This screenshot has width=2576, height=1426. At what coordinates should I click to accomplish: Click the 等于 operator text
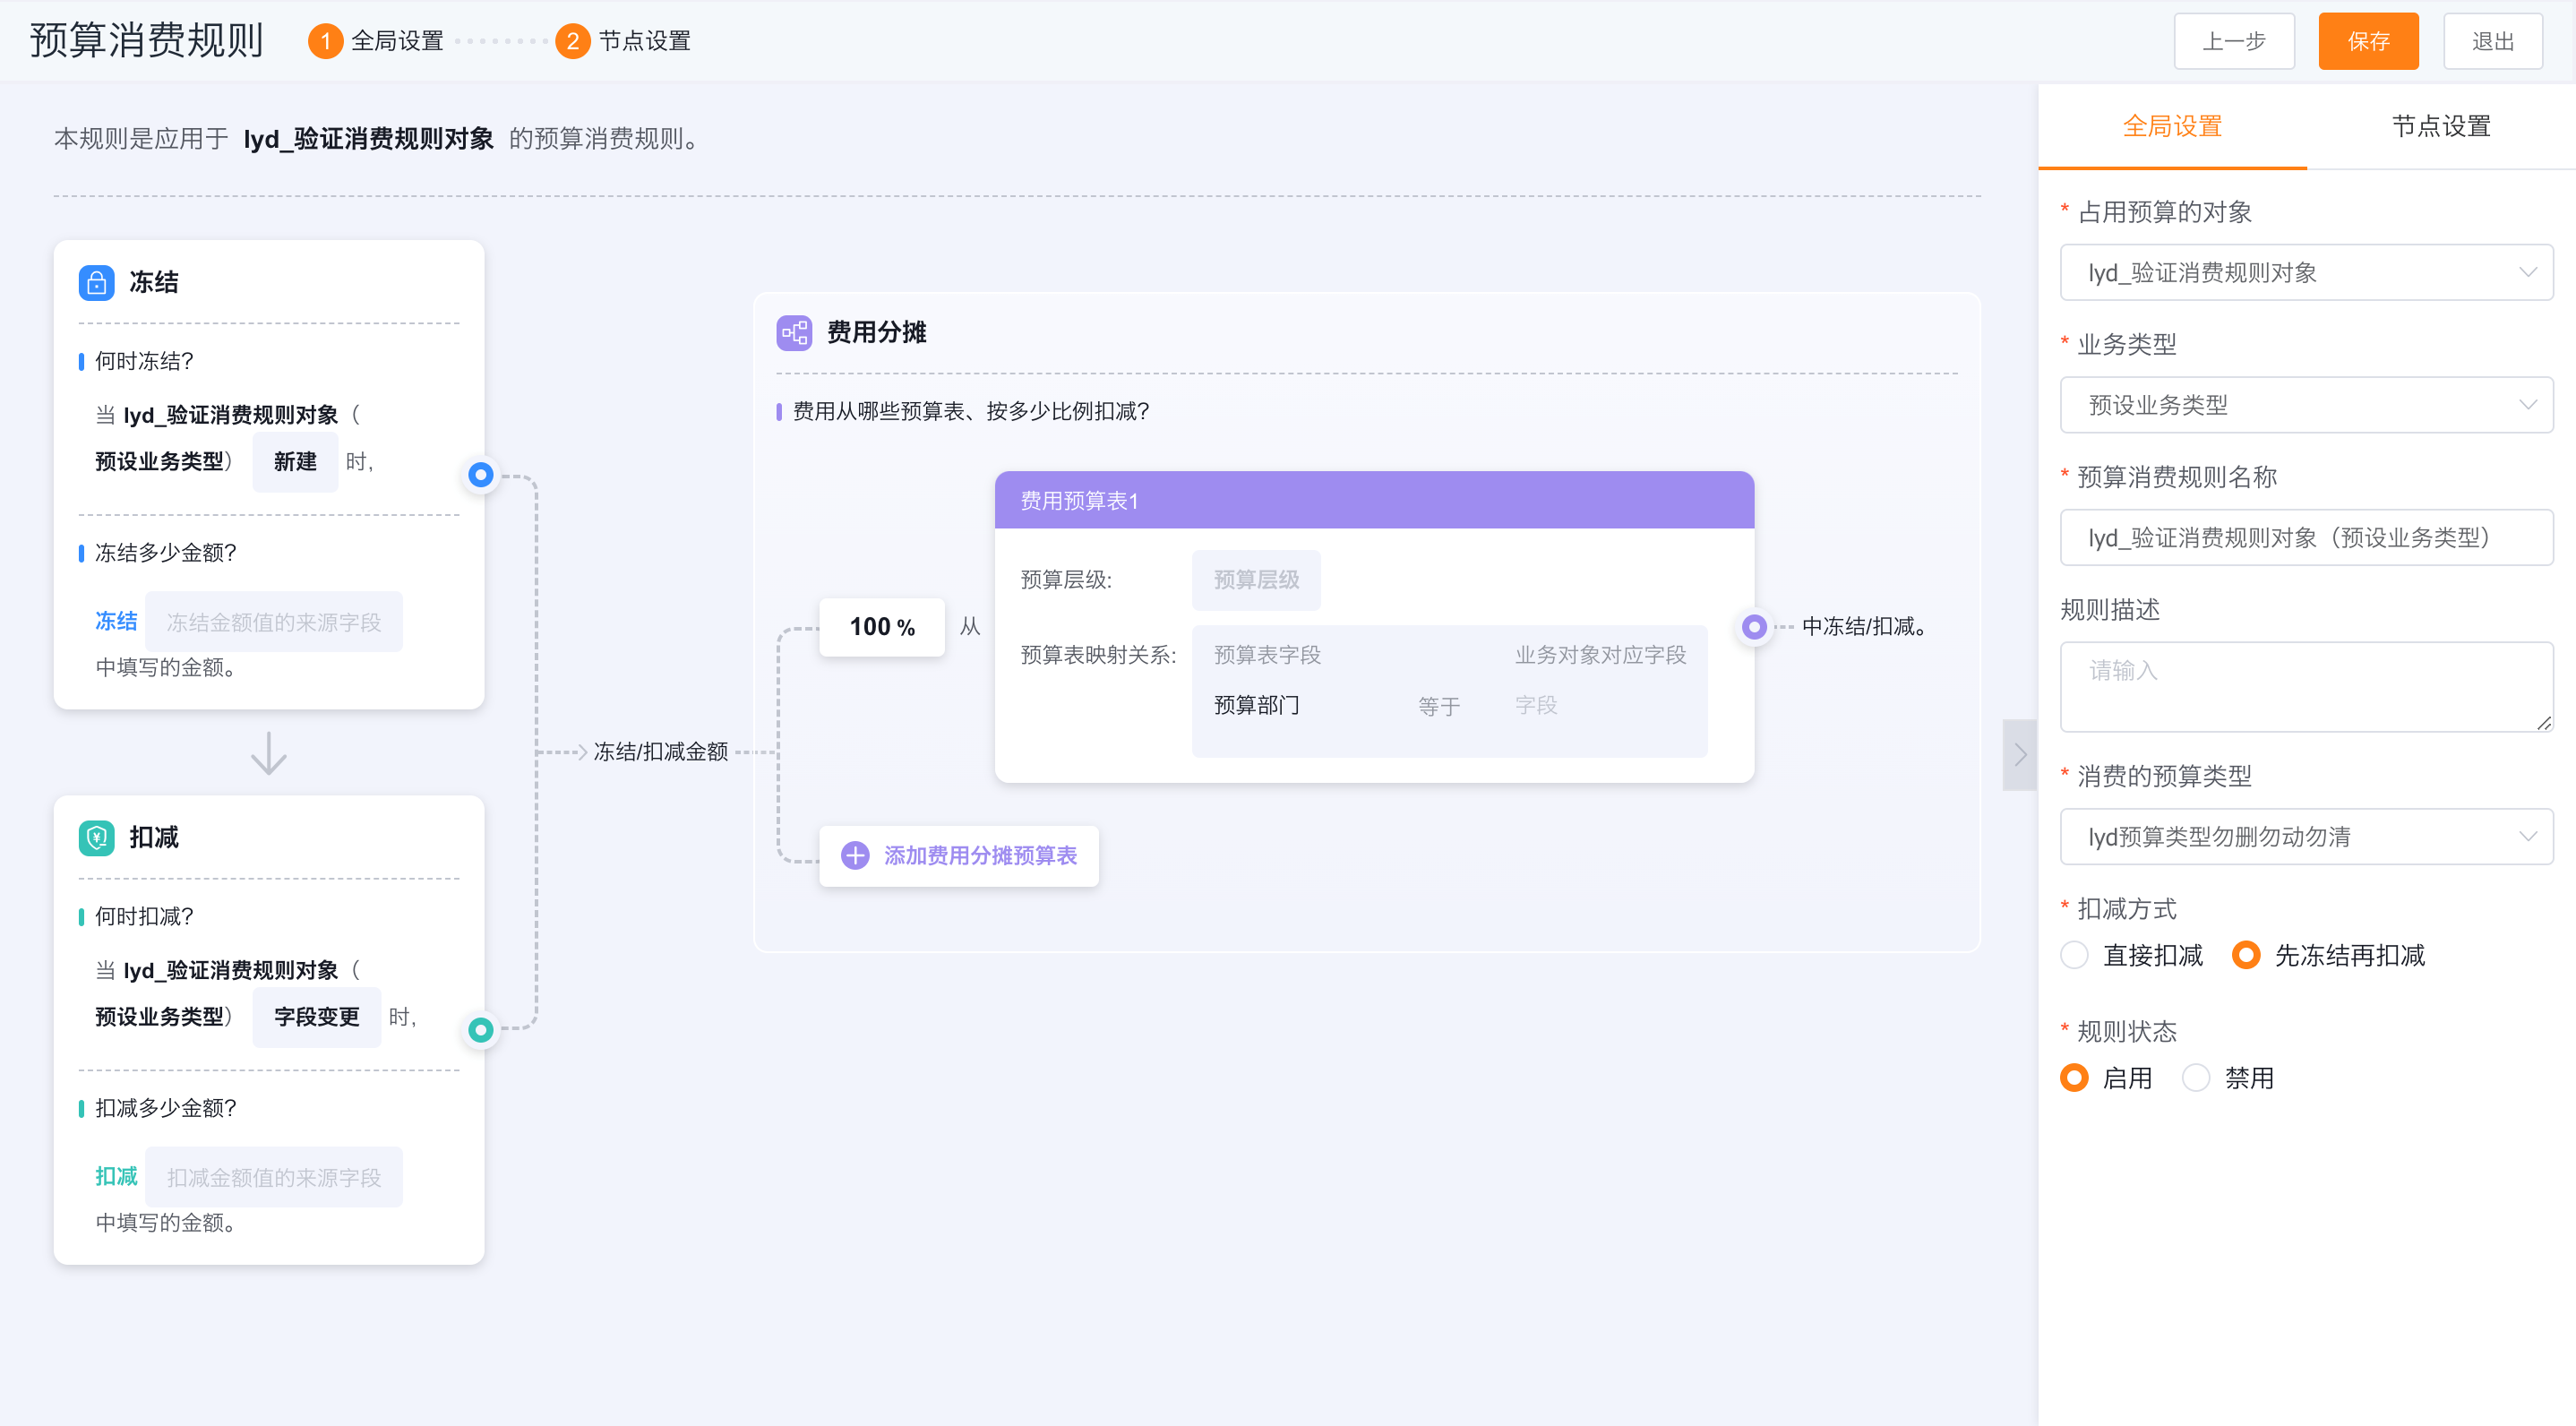[x=1439, y=706]
